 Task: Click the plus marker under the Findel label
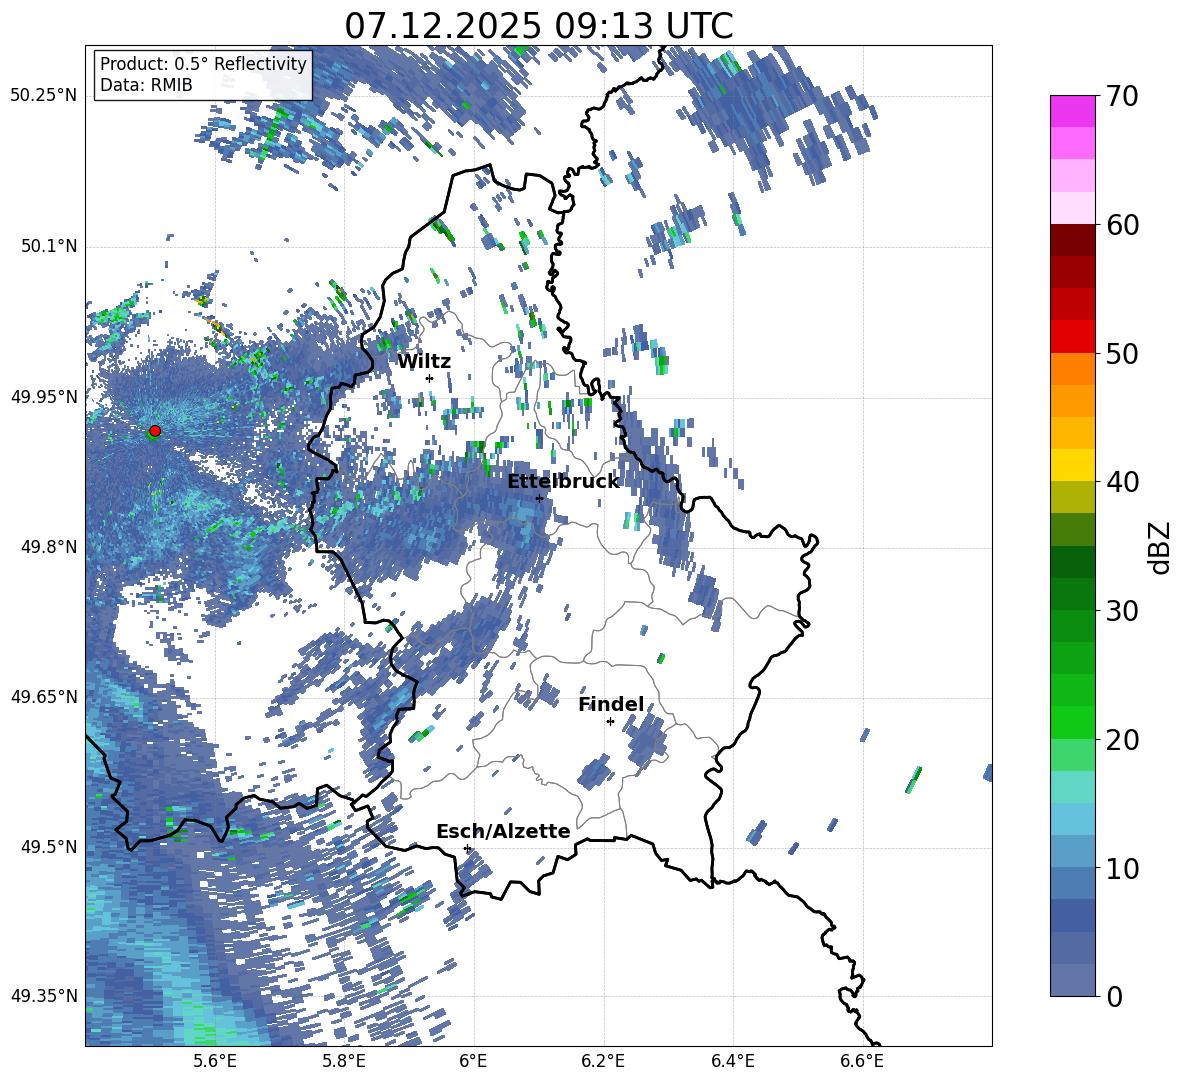(x=610, y=722)
